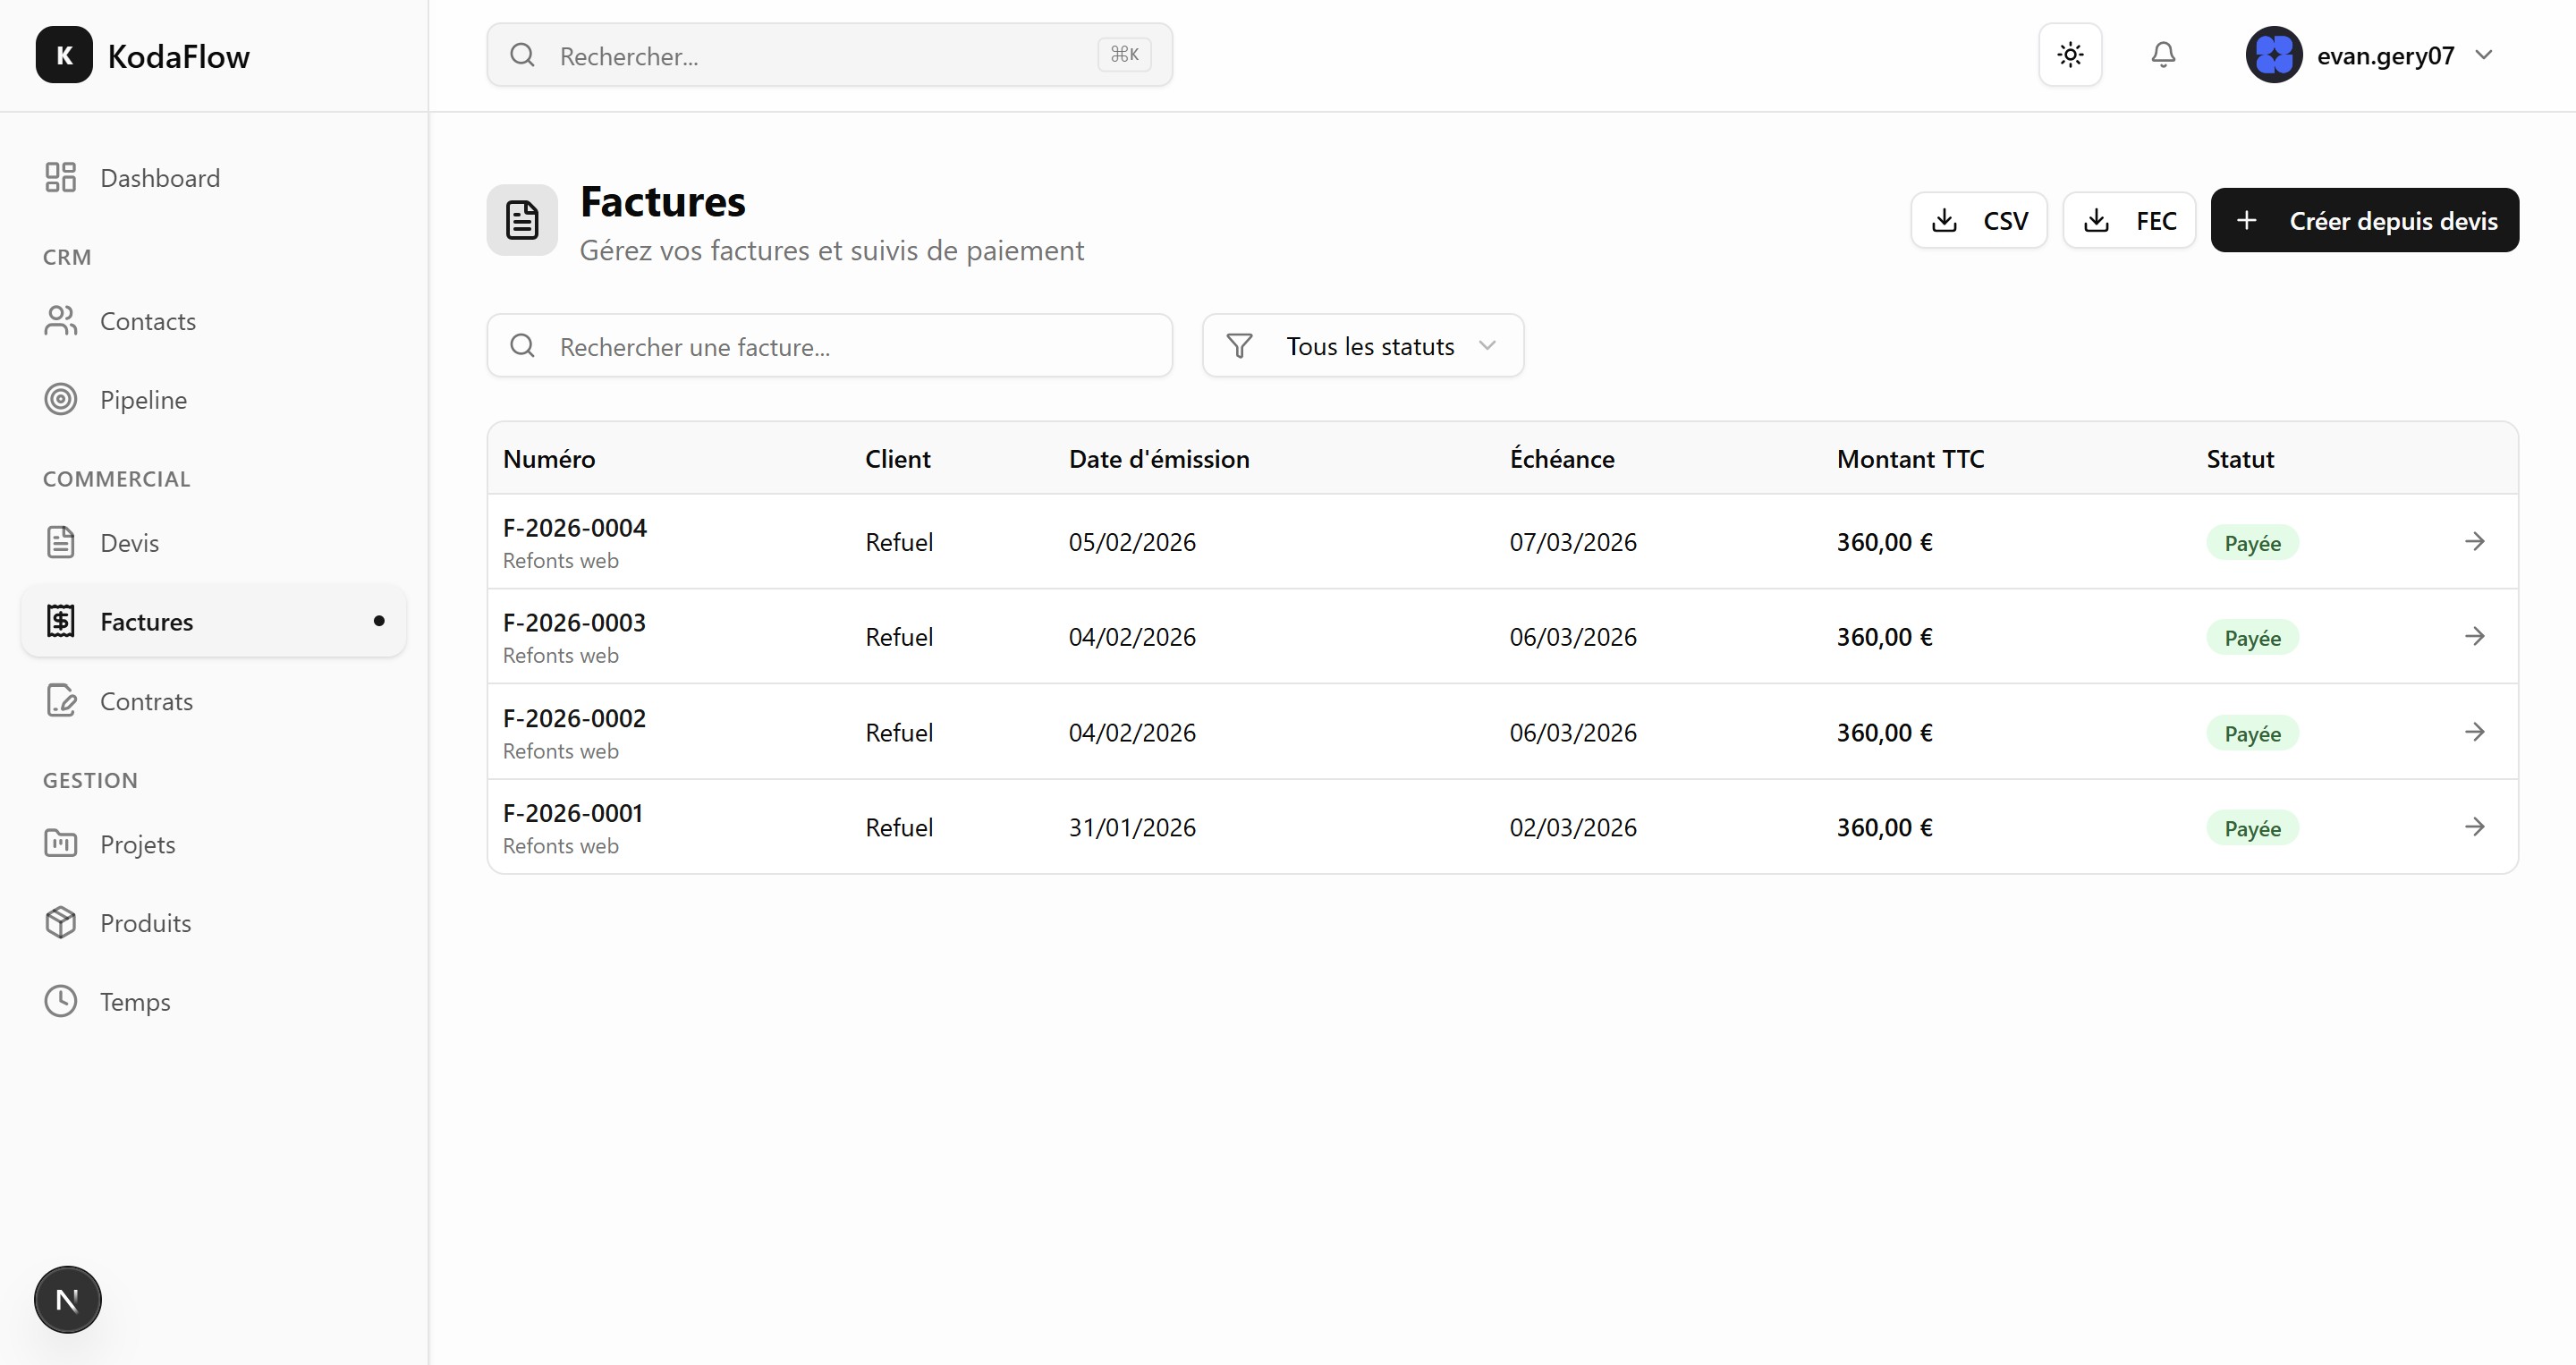
Task: Export invoices as CSV
Action: [x=1978, y=220]
